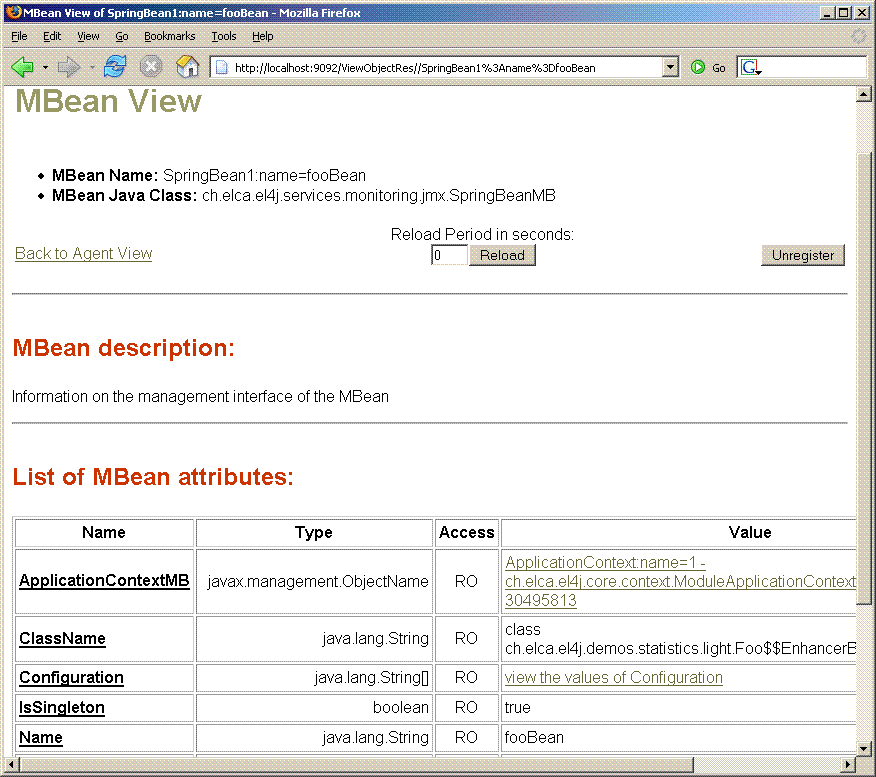Open the Google search engine selector icon

point(750,68)
